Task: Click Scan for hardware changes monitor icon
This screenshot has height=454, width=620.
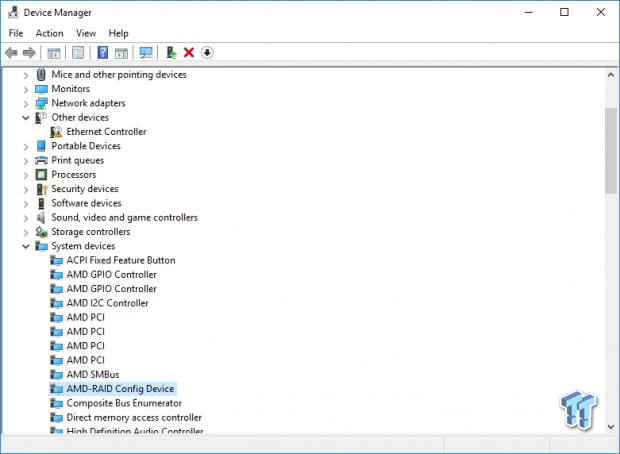Action: tap(146, 53)
